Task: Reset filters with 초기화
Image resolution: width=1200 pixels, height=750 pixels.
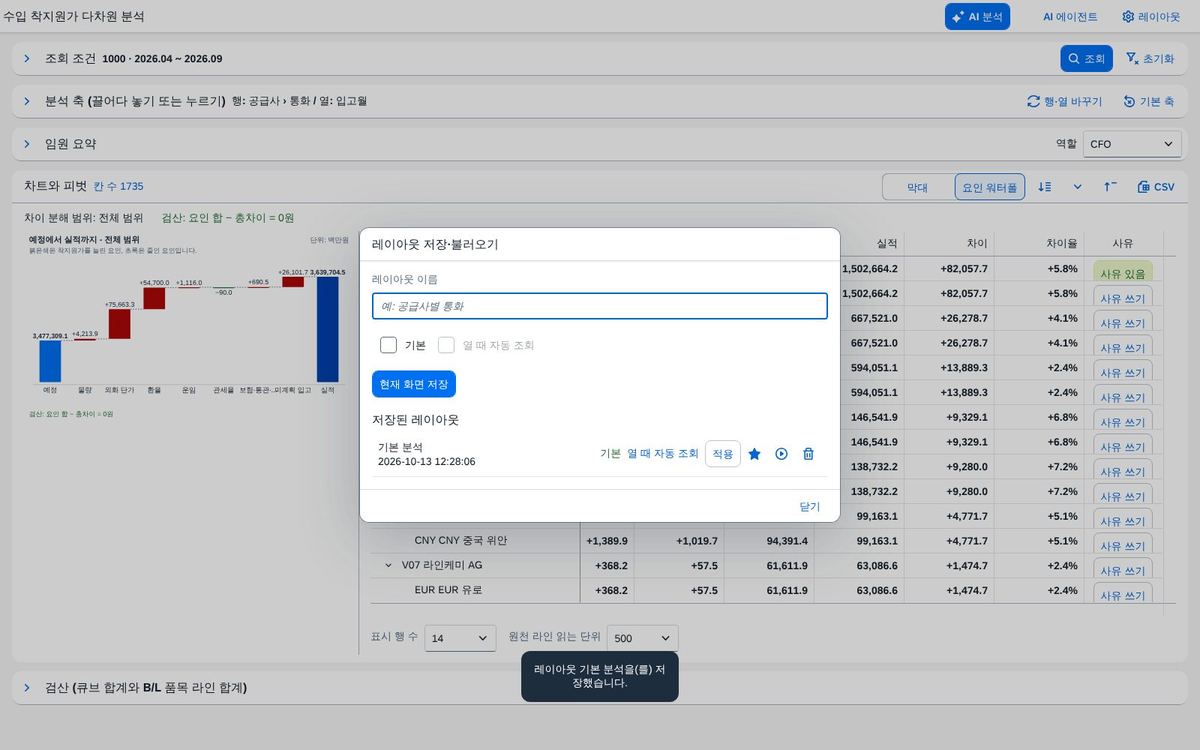Action: click(x=1150, y=59)
